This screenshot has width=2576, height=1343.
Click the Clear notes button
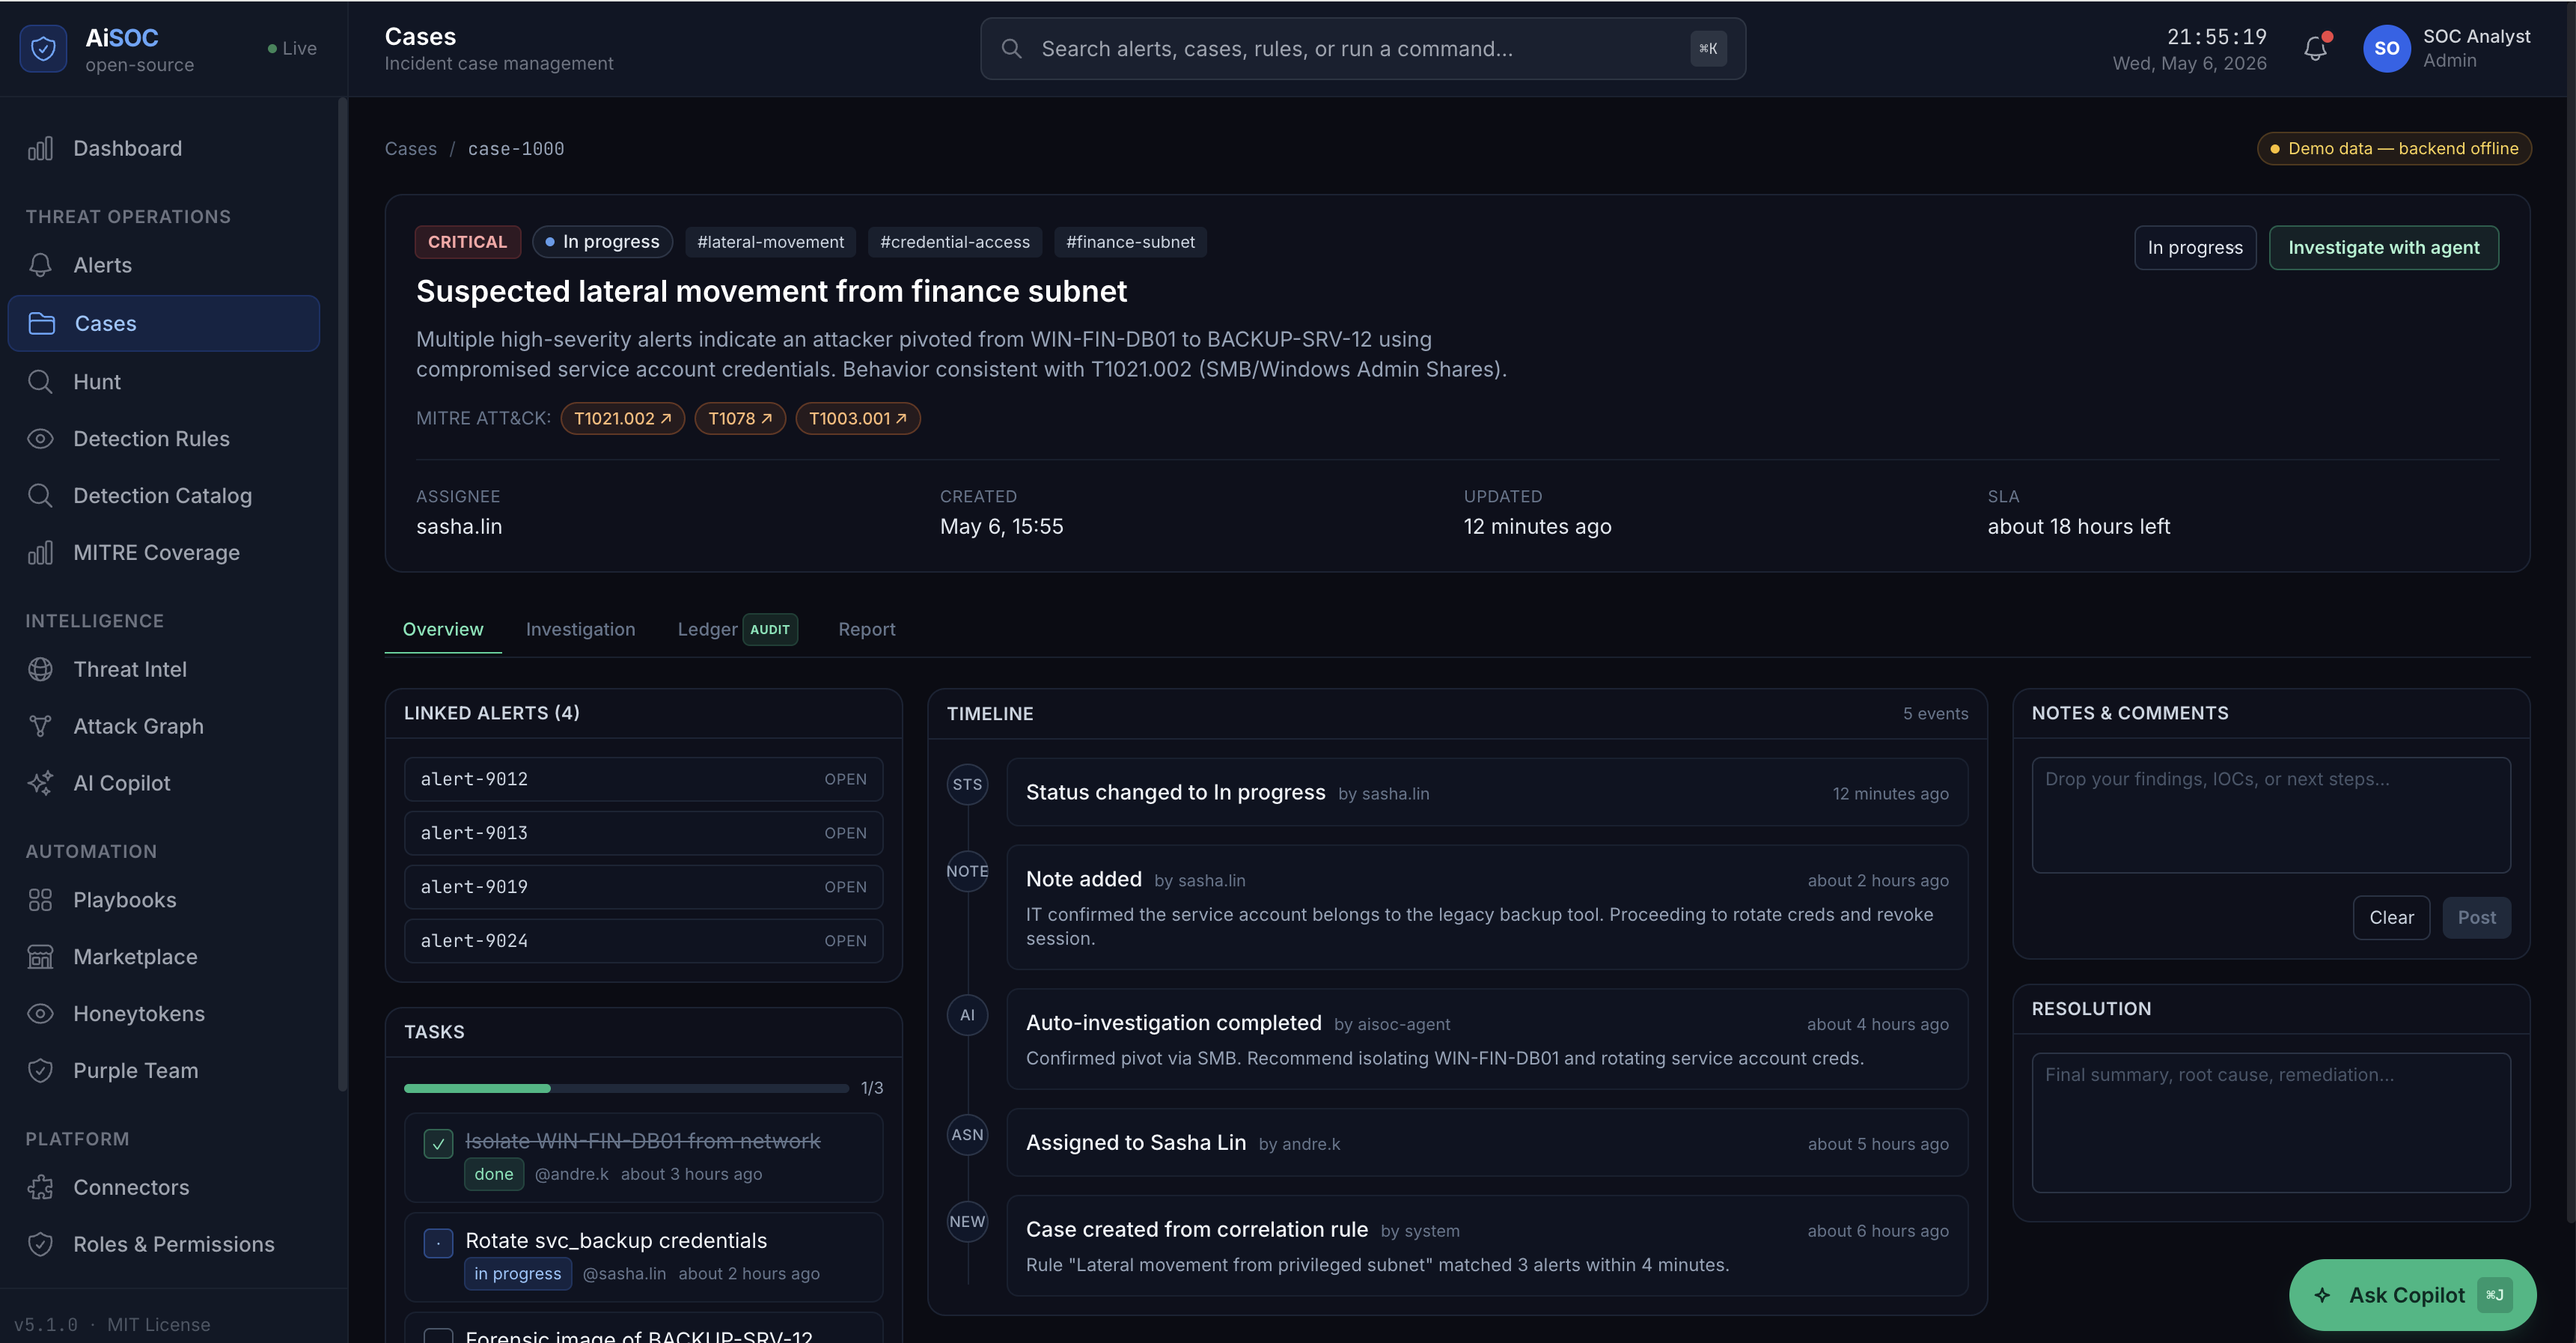(x=2391, y=918)
